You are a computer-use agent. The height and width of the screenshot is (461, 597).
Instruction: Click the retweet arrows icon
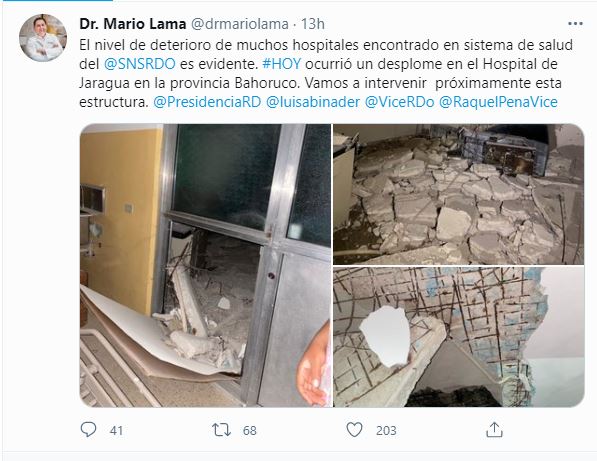pos(221,430)
